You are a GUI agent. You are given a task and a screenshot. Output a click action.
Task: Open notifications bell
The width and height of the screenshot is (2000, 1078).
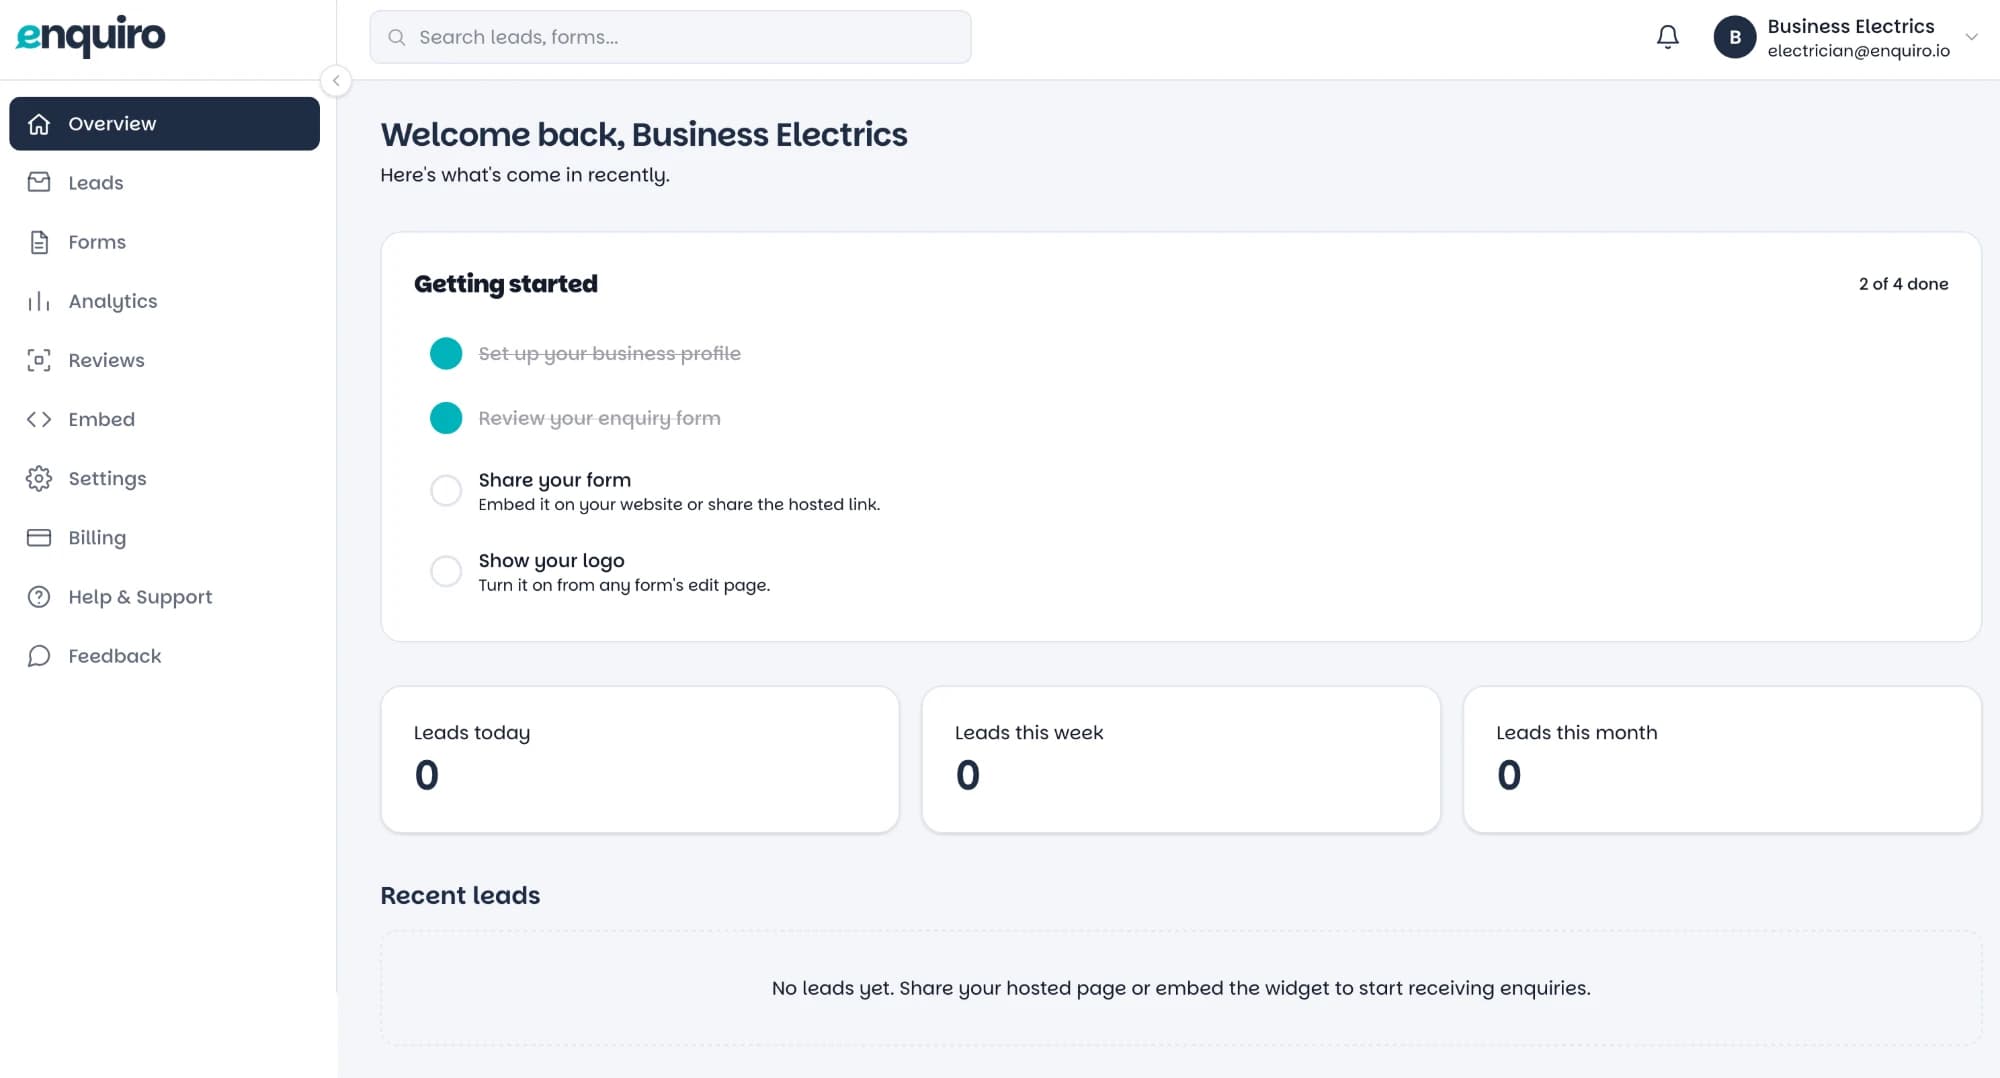tap(1667, 37)
